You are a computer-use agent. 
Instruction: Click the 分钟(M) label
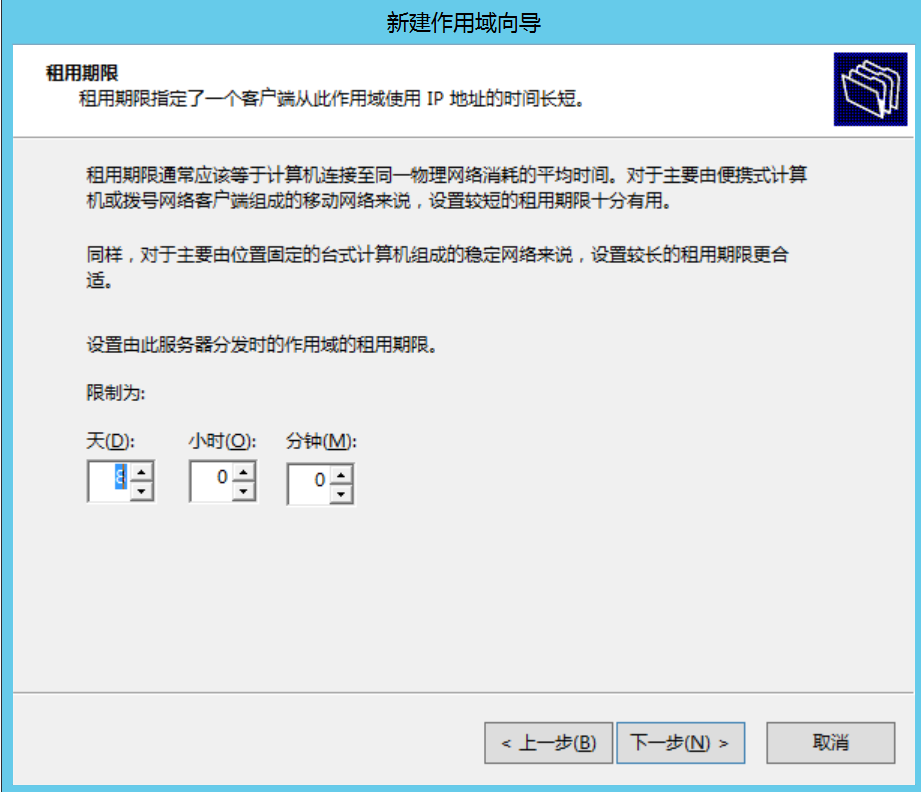(x=321, y=441)
